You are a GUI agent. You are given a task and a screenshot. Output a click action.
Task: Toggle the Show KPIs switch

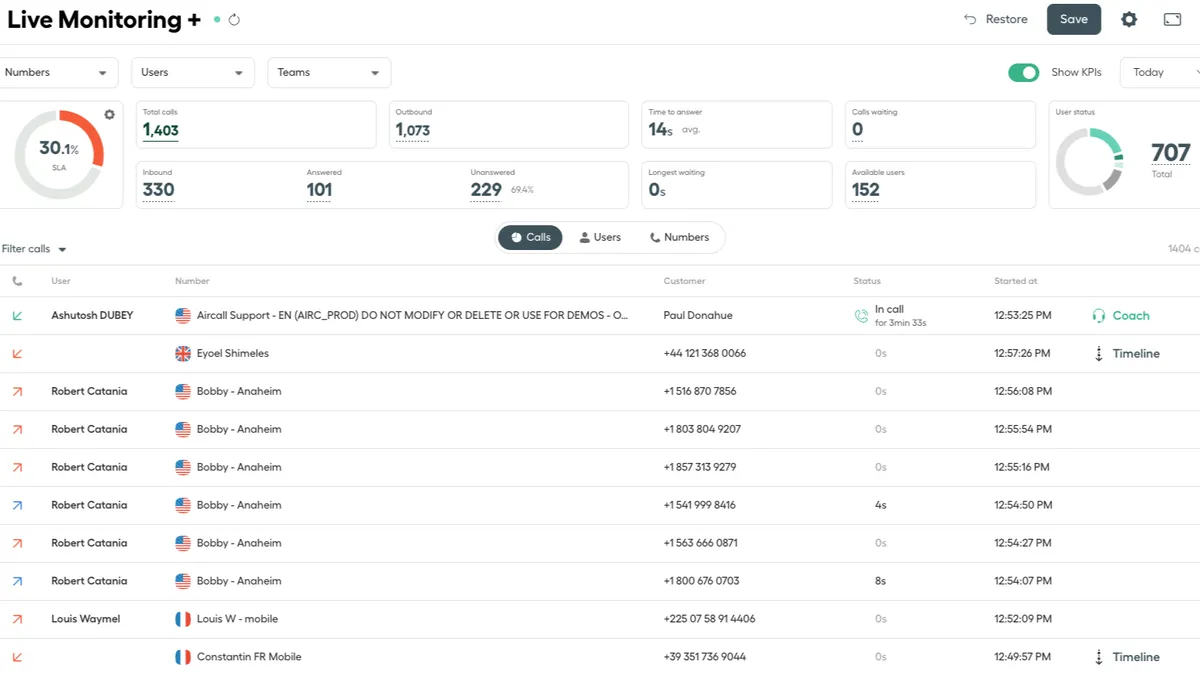pyautogui.click(x=1023, y=72)
